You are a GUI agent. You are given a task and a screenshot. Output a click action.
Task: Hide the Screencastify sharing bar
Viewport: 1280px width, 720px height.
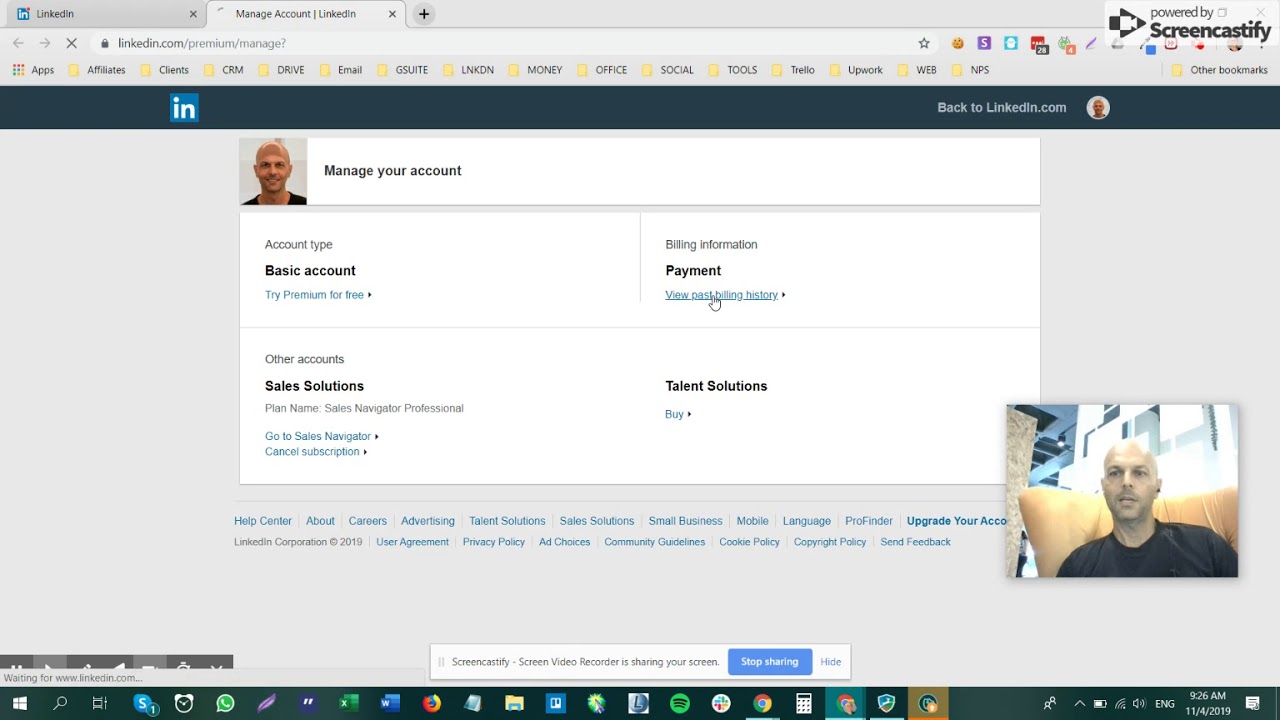[x=831, y=662]
